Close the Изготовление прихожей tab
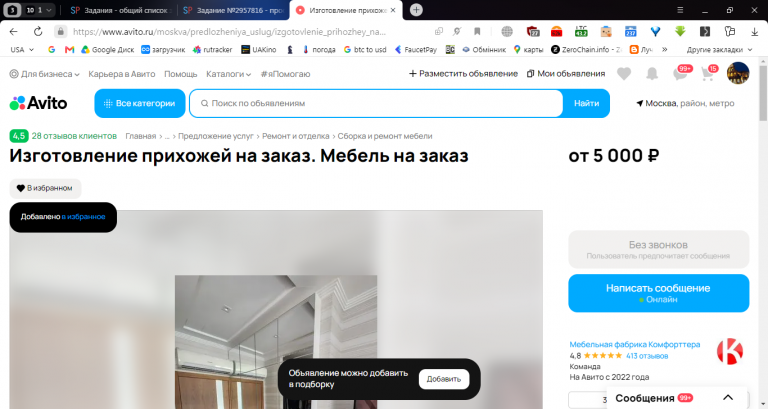This screenshot has width=768, height=409. click(393, 10)
